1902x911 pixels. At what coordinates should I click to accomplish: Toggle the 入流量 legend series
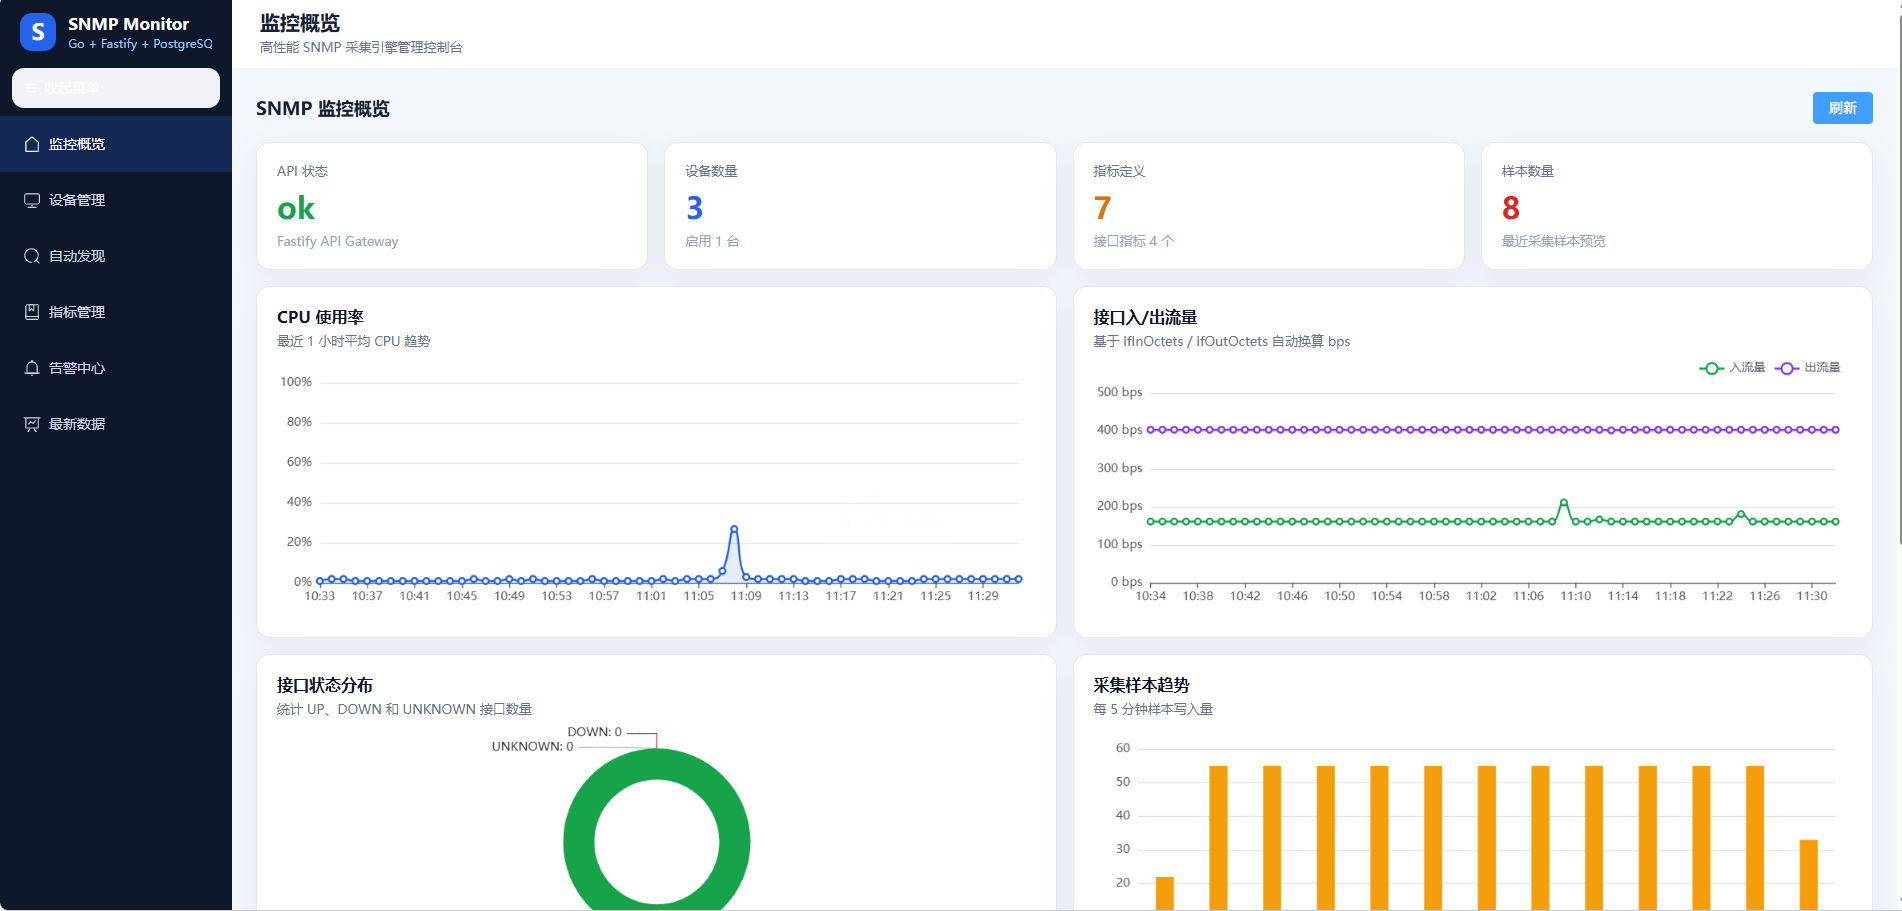click(x=1732, y=368)
